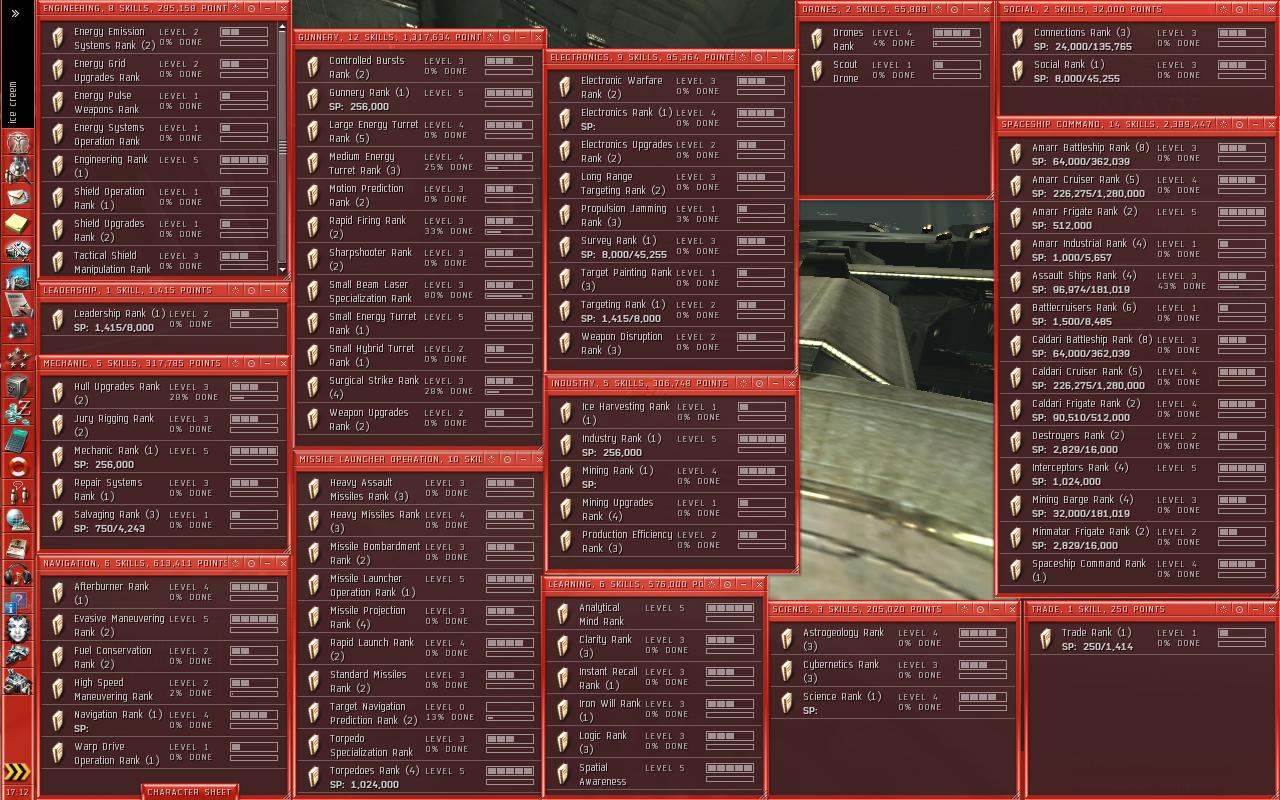This screenshot has width=1280, height=800.
Task: Click skill book icon beside Gunnery Rank (1)
Action: point(313,99)
